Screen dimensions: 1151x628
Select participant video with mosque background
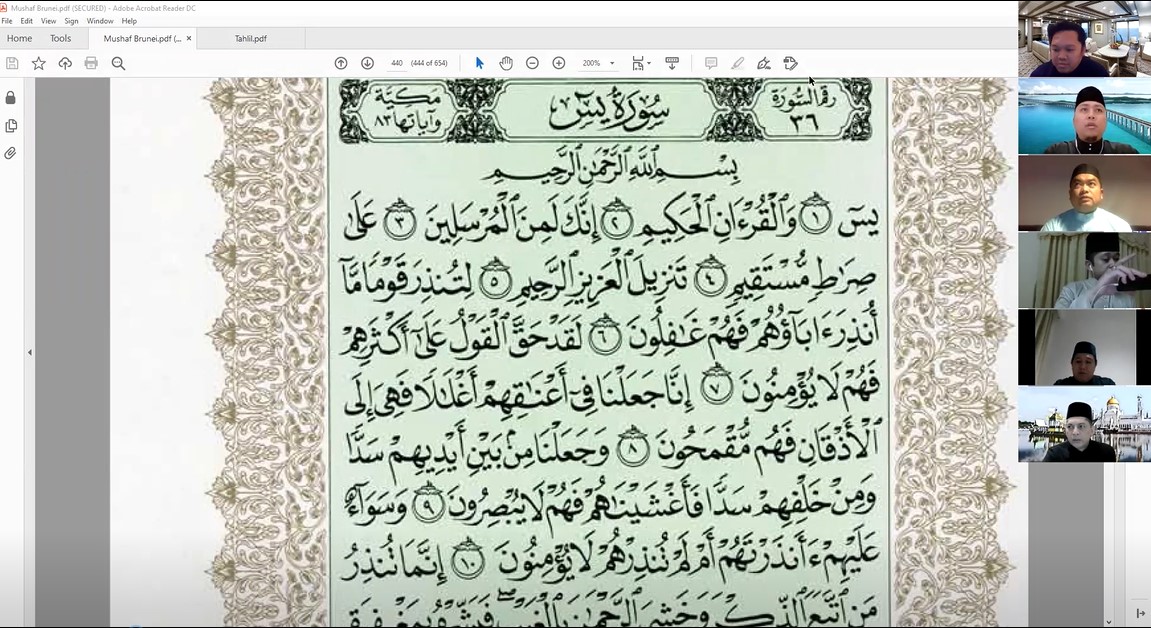(1084, 424)
